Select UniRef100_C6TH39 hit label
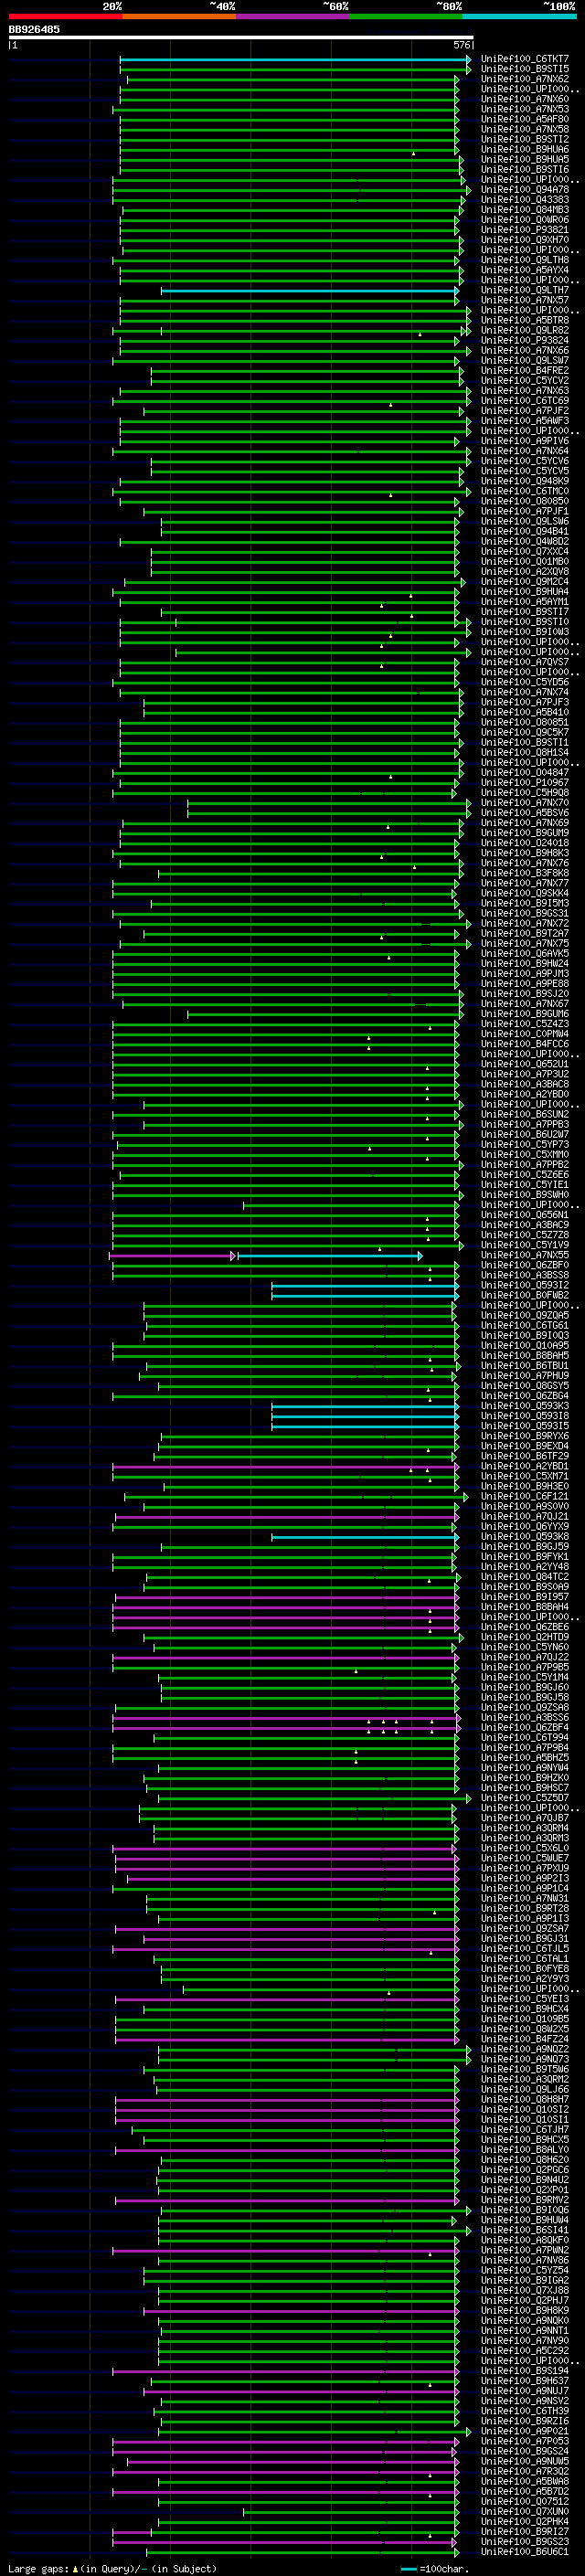 pyautogui.click(x=525, y=2411)
